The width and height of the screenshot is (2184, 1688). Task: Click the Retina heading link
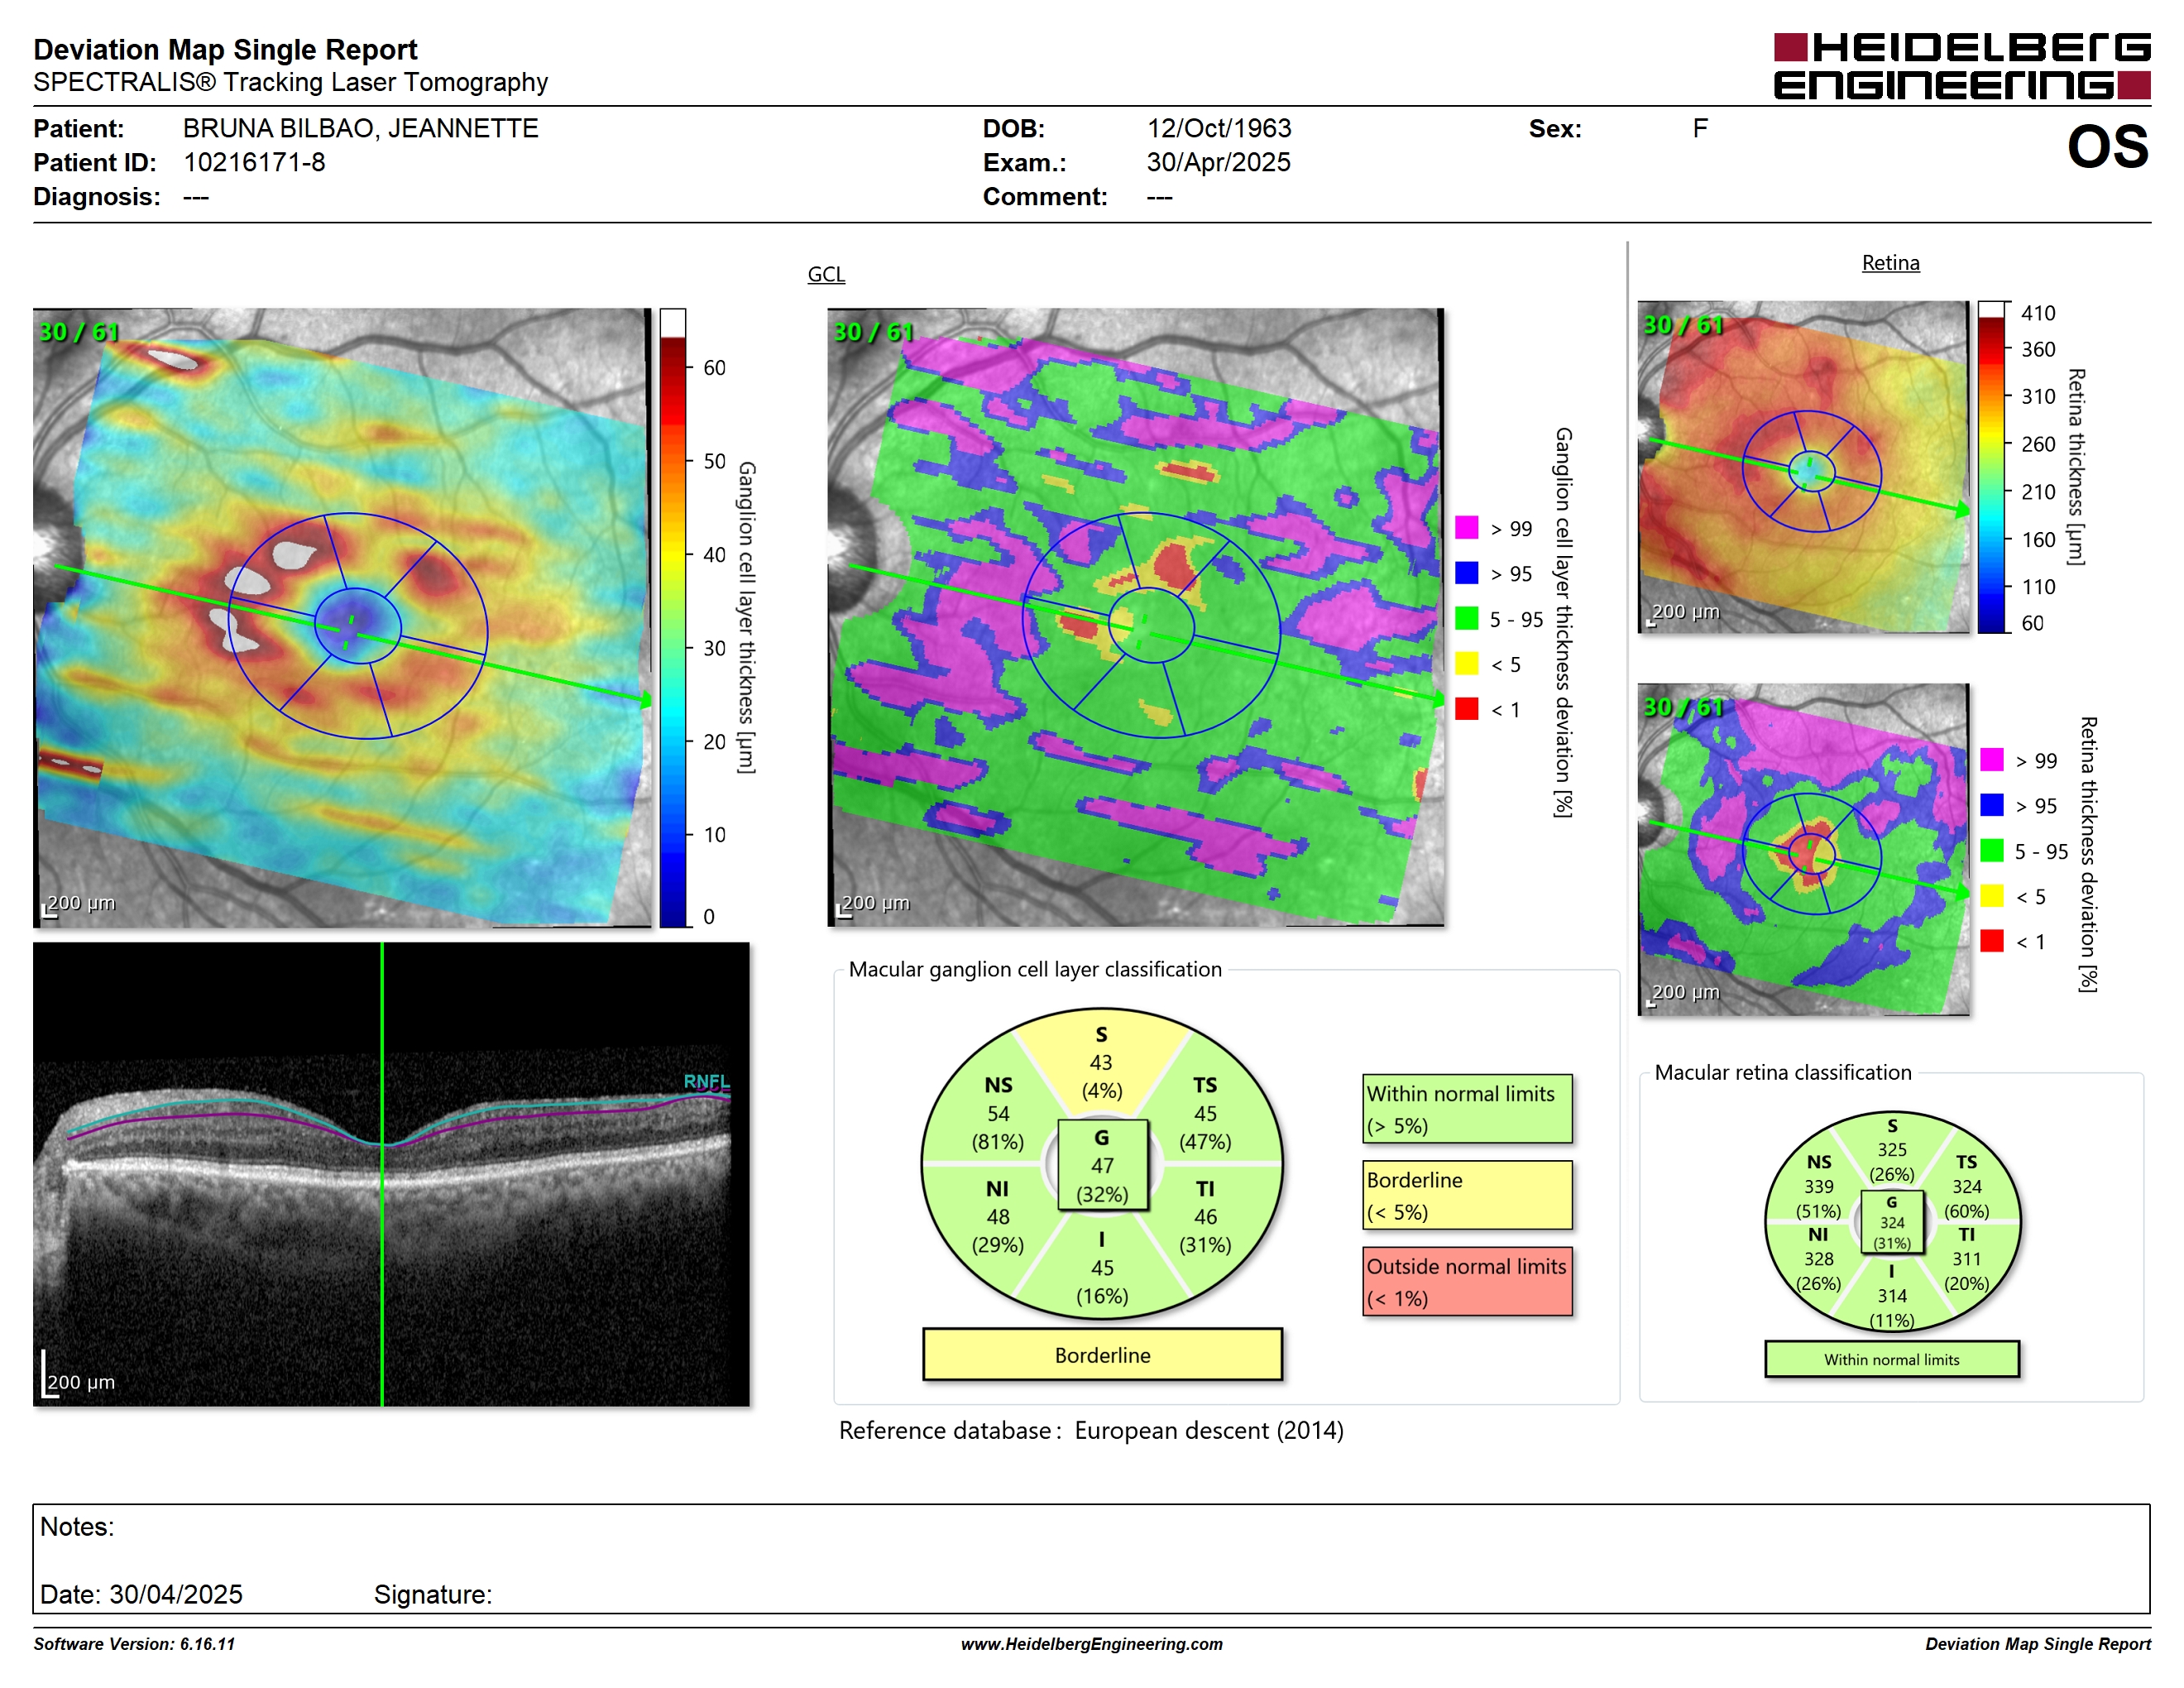[x=1890, y=263]
